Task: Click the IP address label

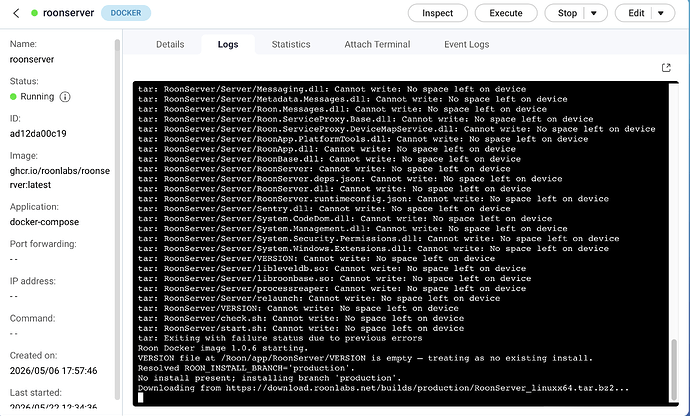Action: pos(33,281)
